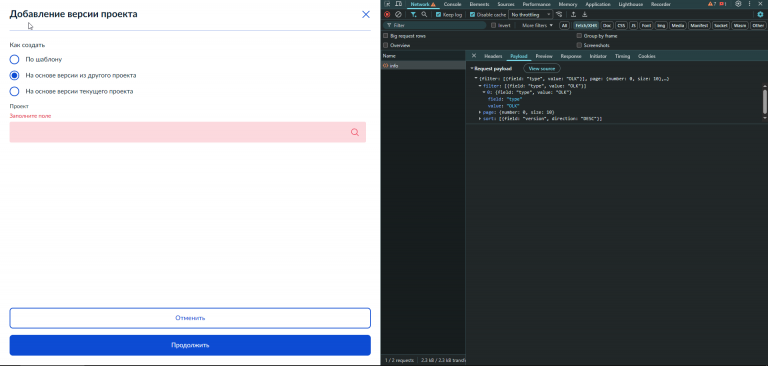Export HAR download icon

tap(584, 15)
